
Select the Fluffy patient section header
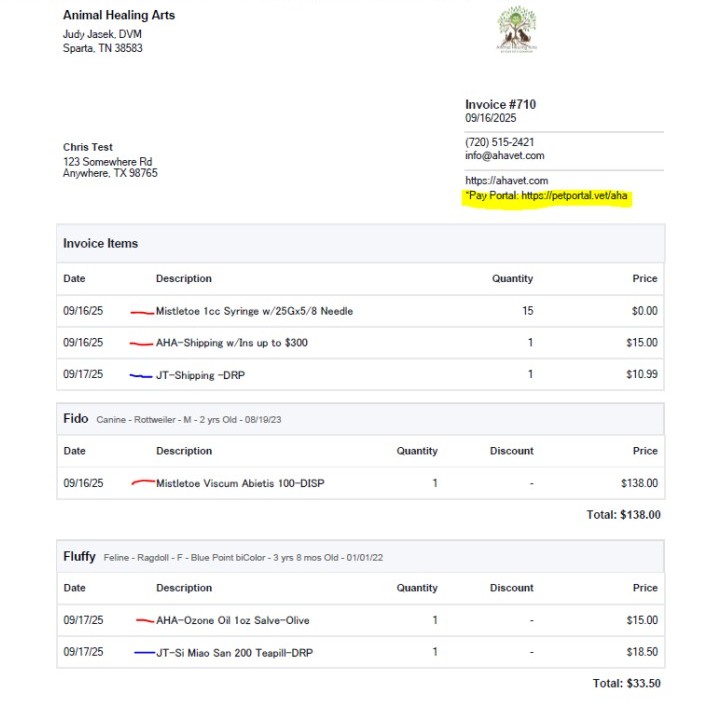[x=80, y=555]
